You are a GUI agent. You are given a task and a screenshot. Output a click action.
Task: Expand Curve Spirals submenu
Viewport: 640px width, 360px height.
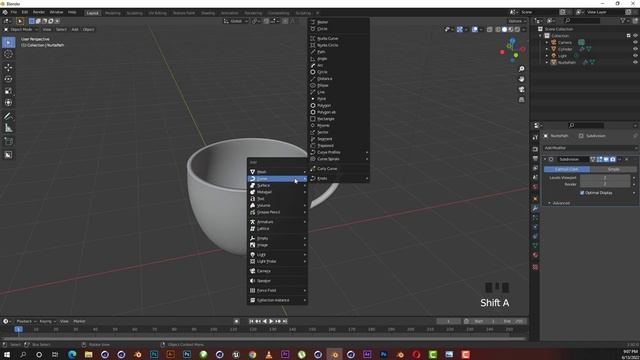339,159
